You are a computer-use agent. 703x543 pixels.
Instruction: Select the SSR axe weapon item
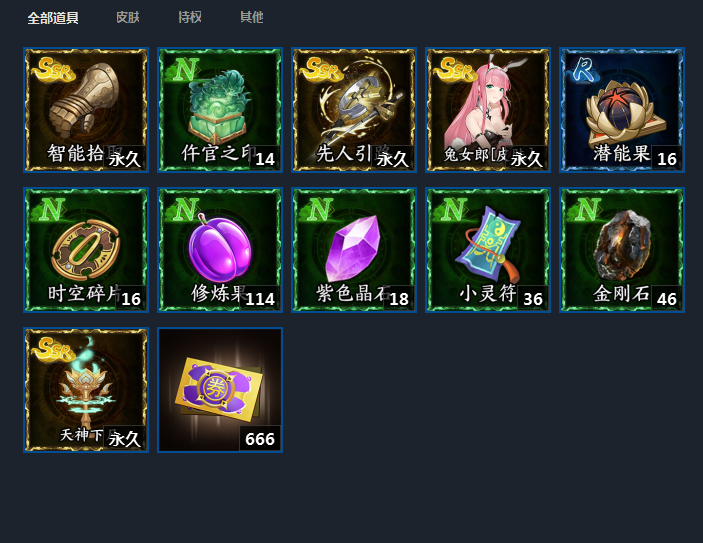click(354, 110)
